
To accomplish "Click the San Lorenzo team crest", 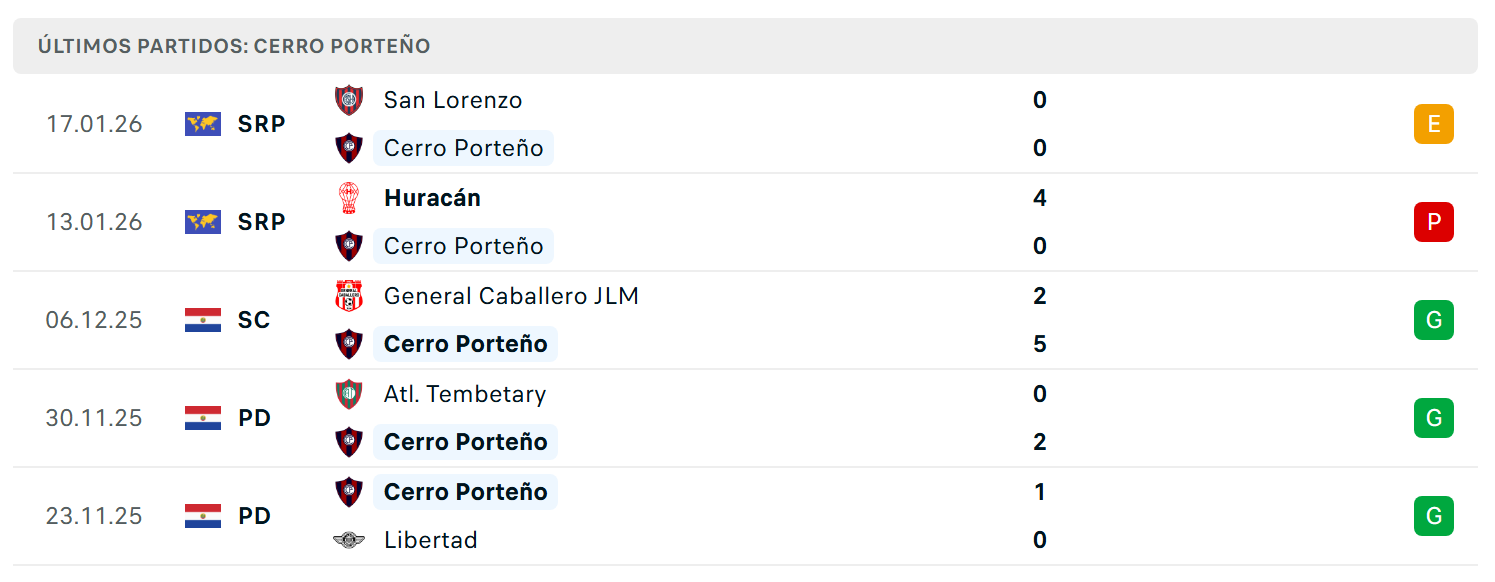I will tap(349, 100).
